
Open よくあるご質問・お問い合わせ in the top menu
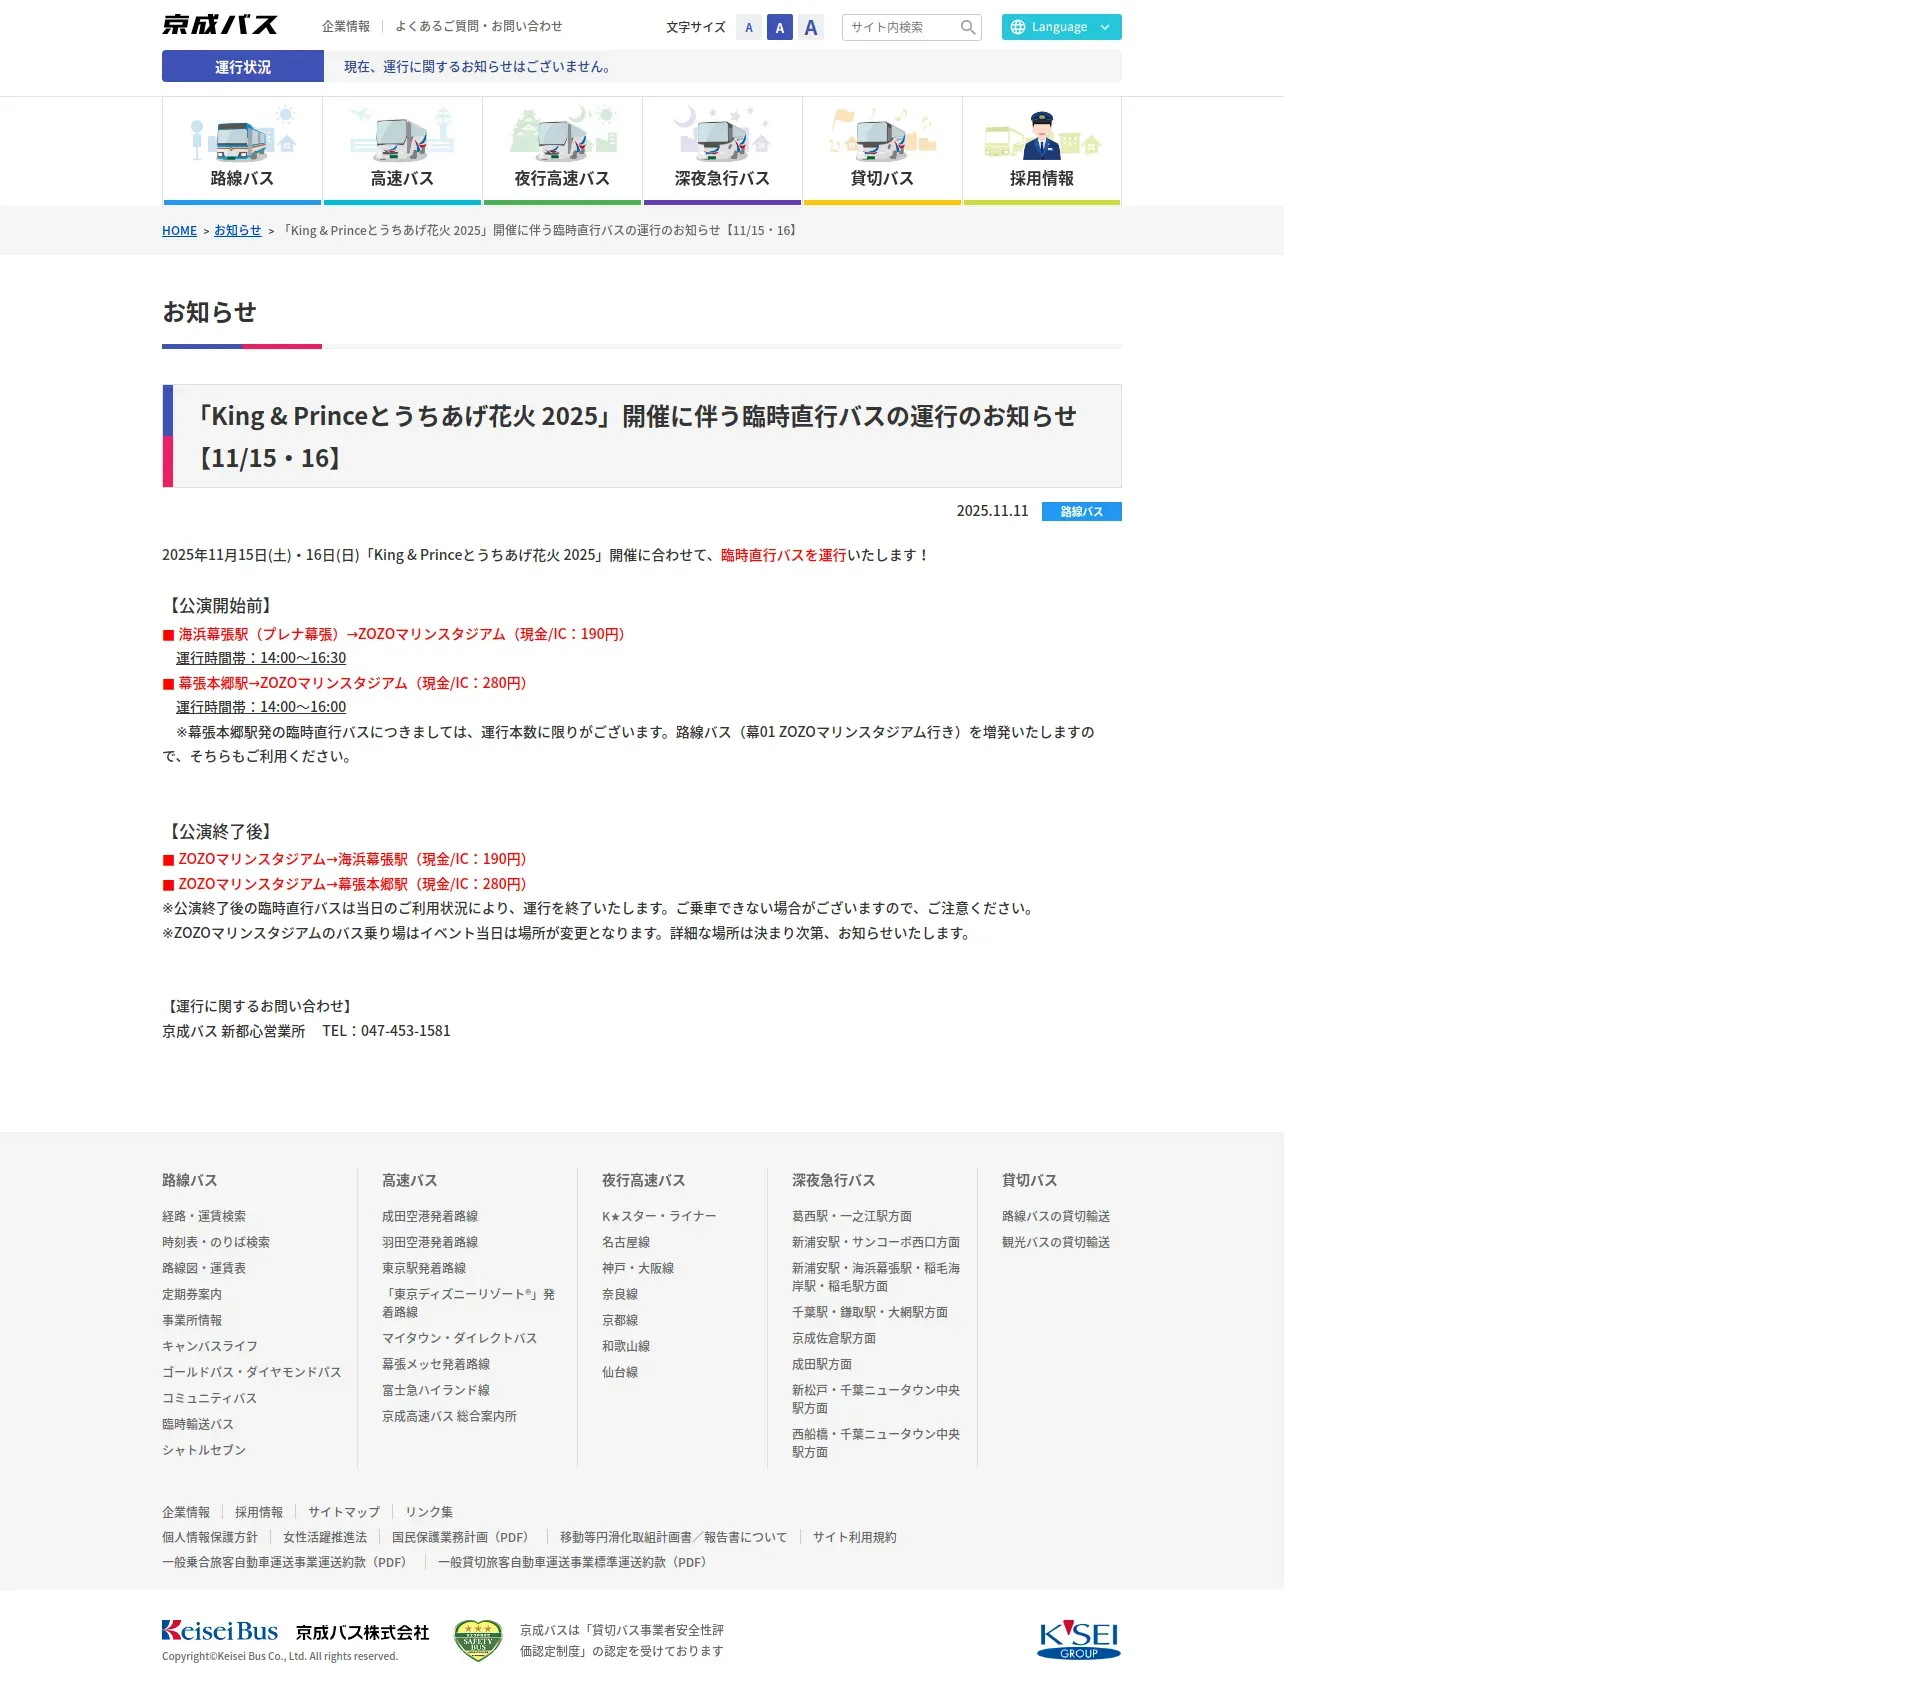478,27
